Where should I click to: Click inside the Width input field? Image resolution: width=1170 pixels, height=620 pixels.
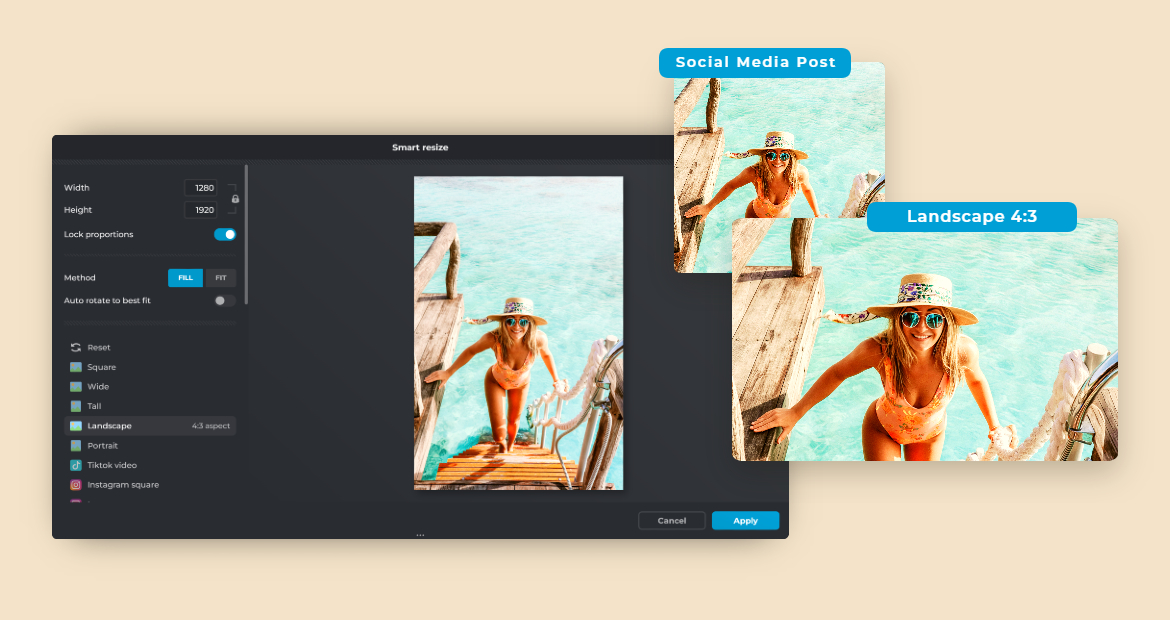[x=208, y=187]
